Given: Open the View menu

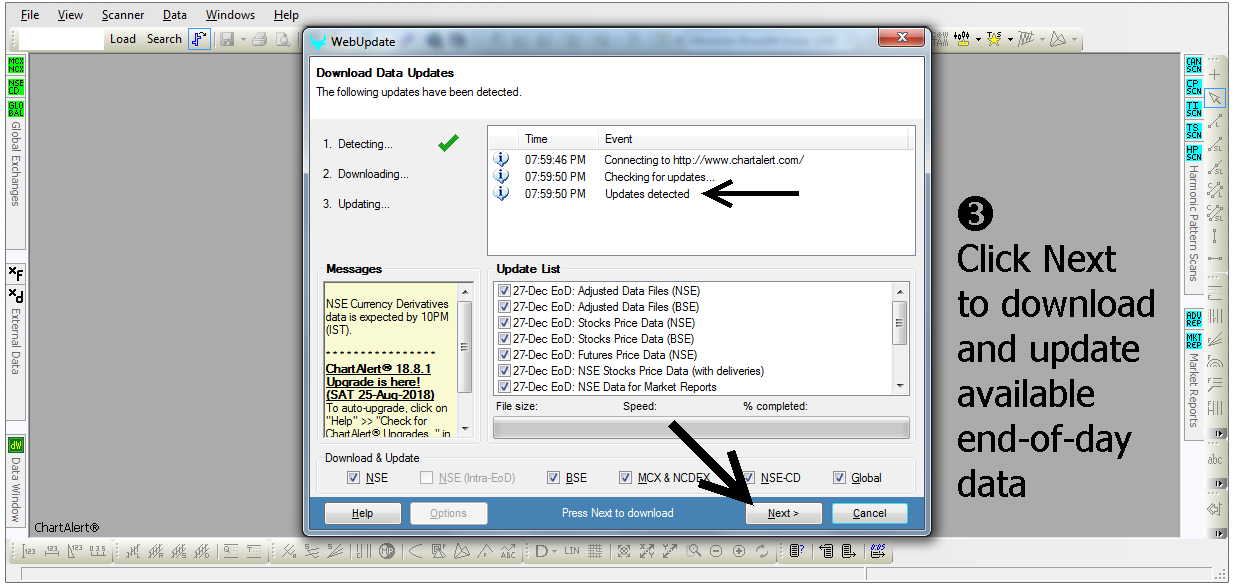Looking at the screenshot, I should point(70,15).
